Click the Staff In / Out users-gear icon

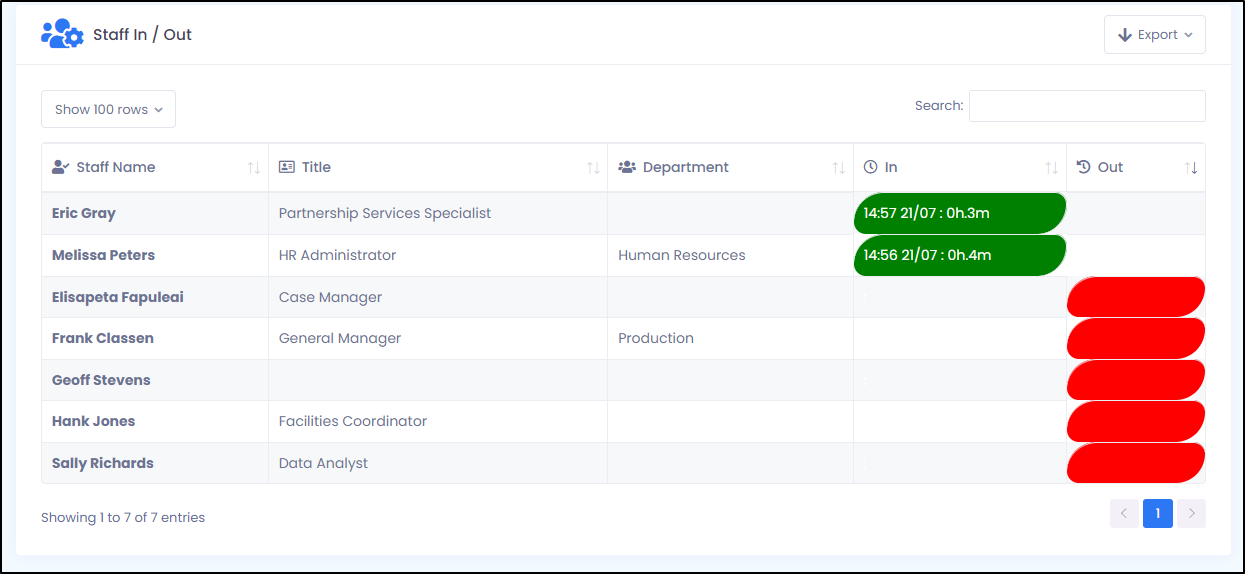coord(62,34)
